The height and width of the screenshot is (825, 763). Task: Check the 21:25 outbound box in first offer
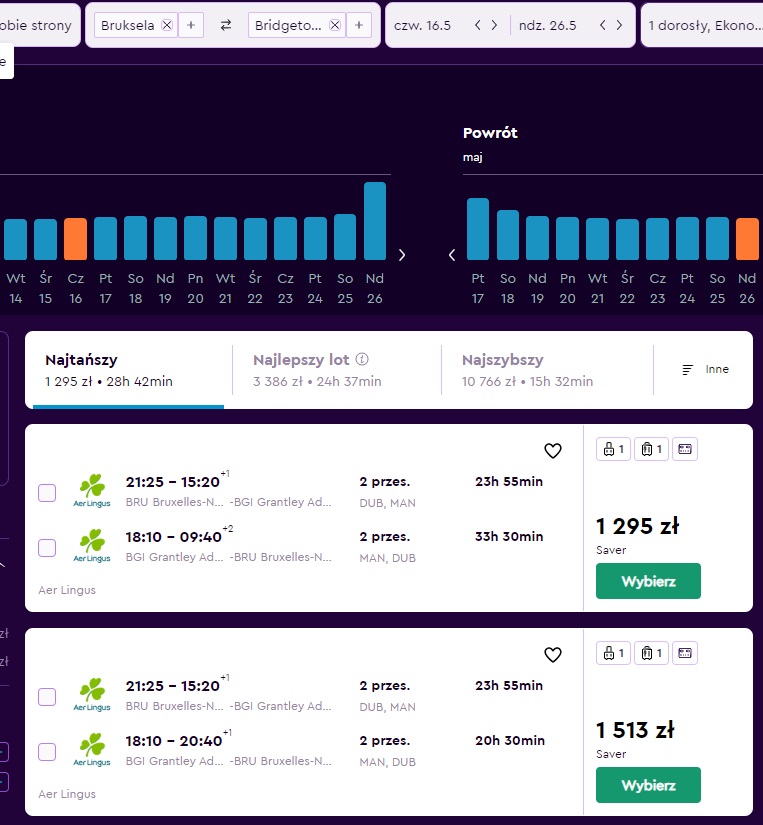point(47,493)
